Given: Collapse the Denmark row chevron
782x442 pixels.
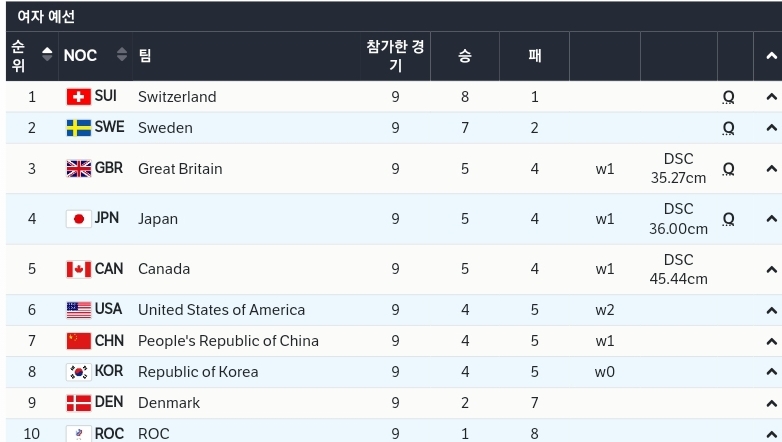Looking at the screenshot, I should tap(771, 403).
